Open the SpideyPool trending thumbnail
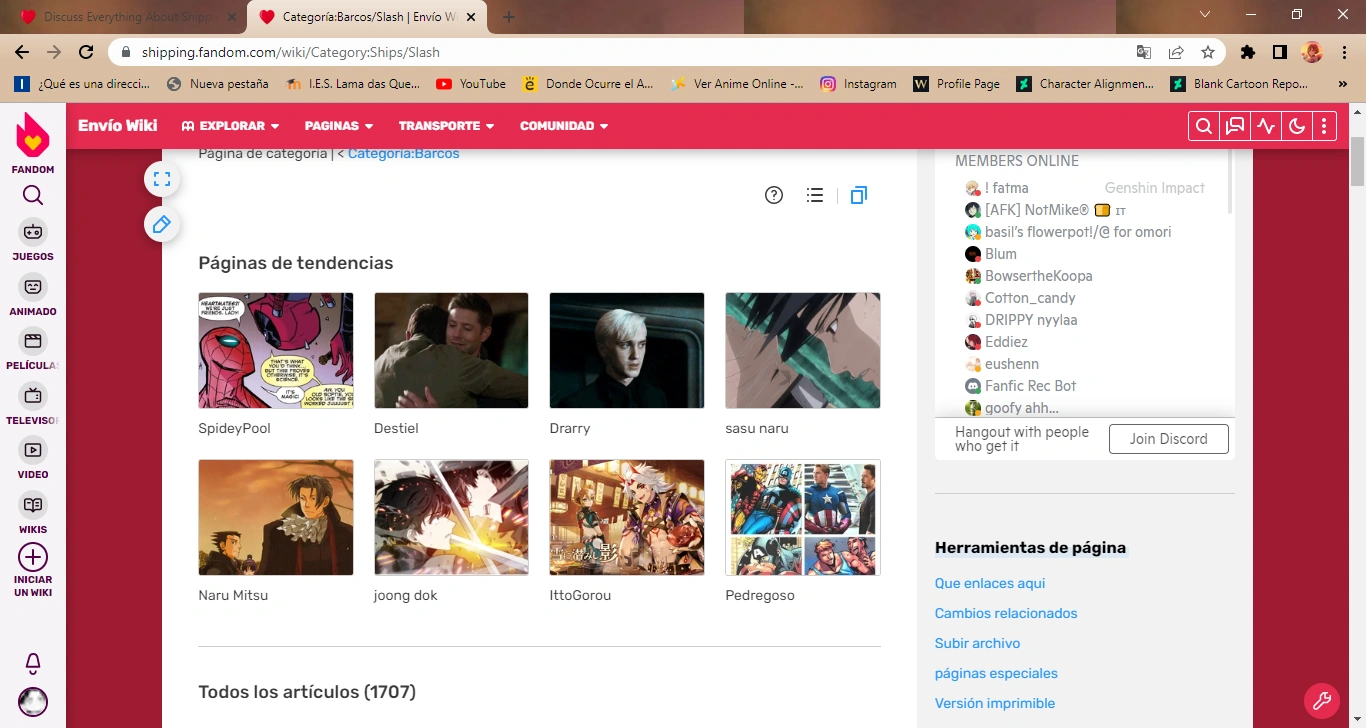This screenshot has width=1366, height=728. 275,350
